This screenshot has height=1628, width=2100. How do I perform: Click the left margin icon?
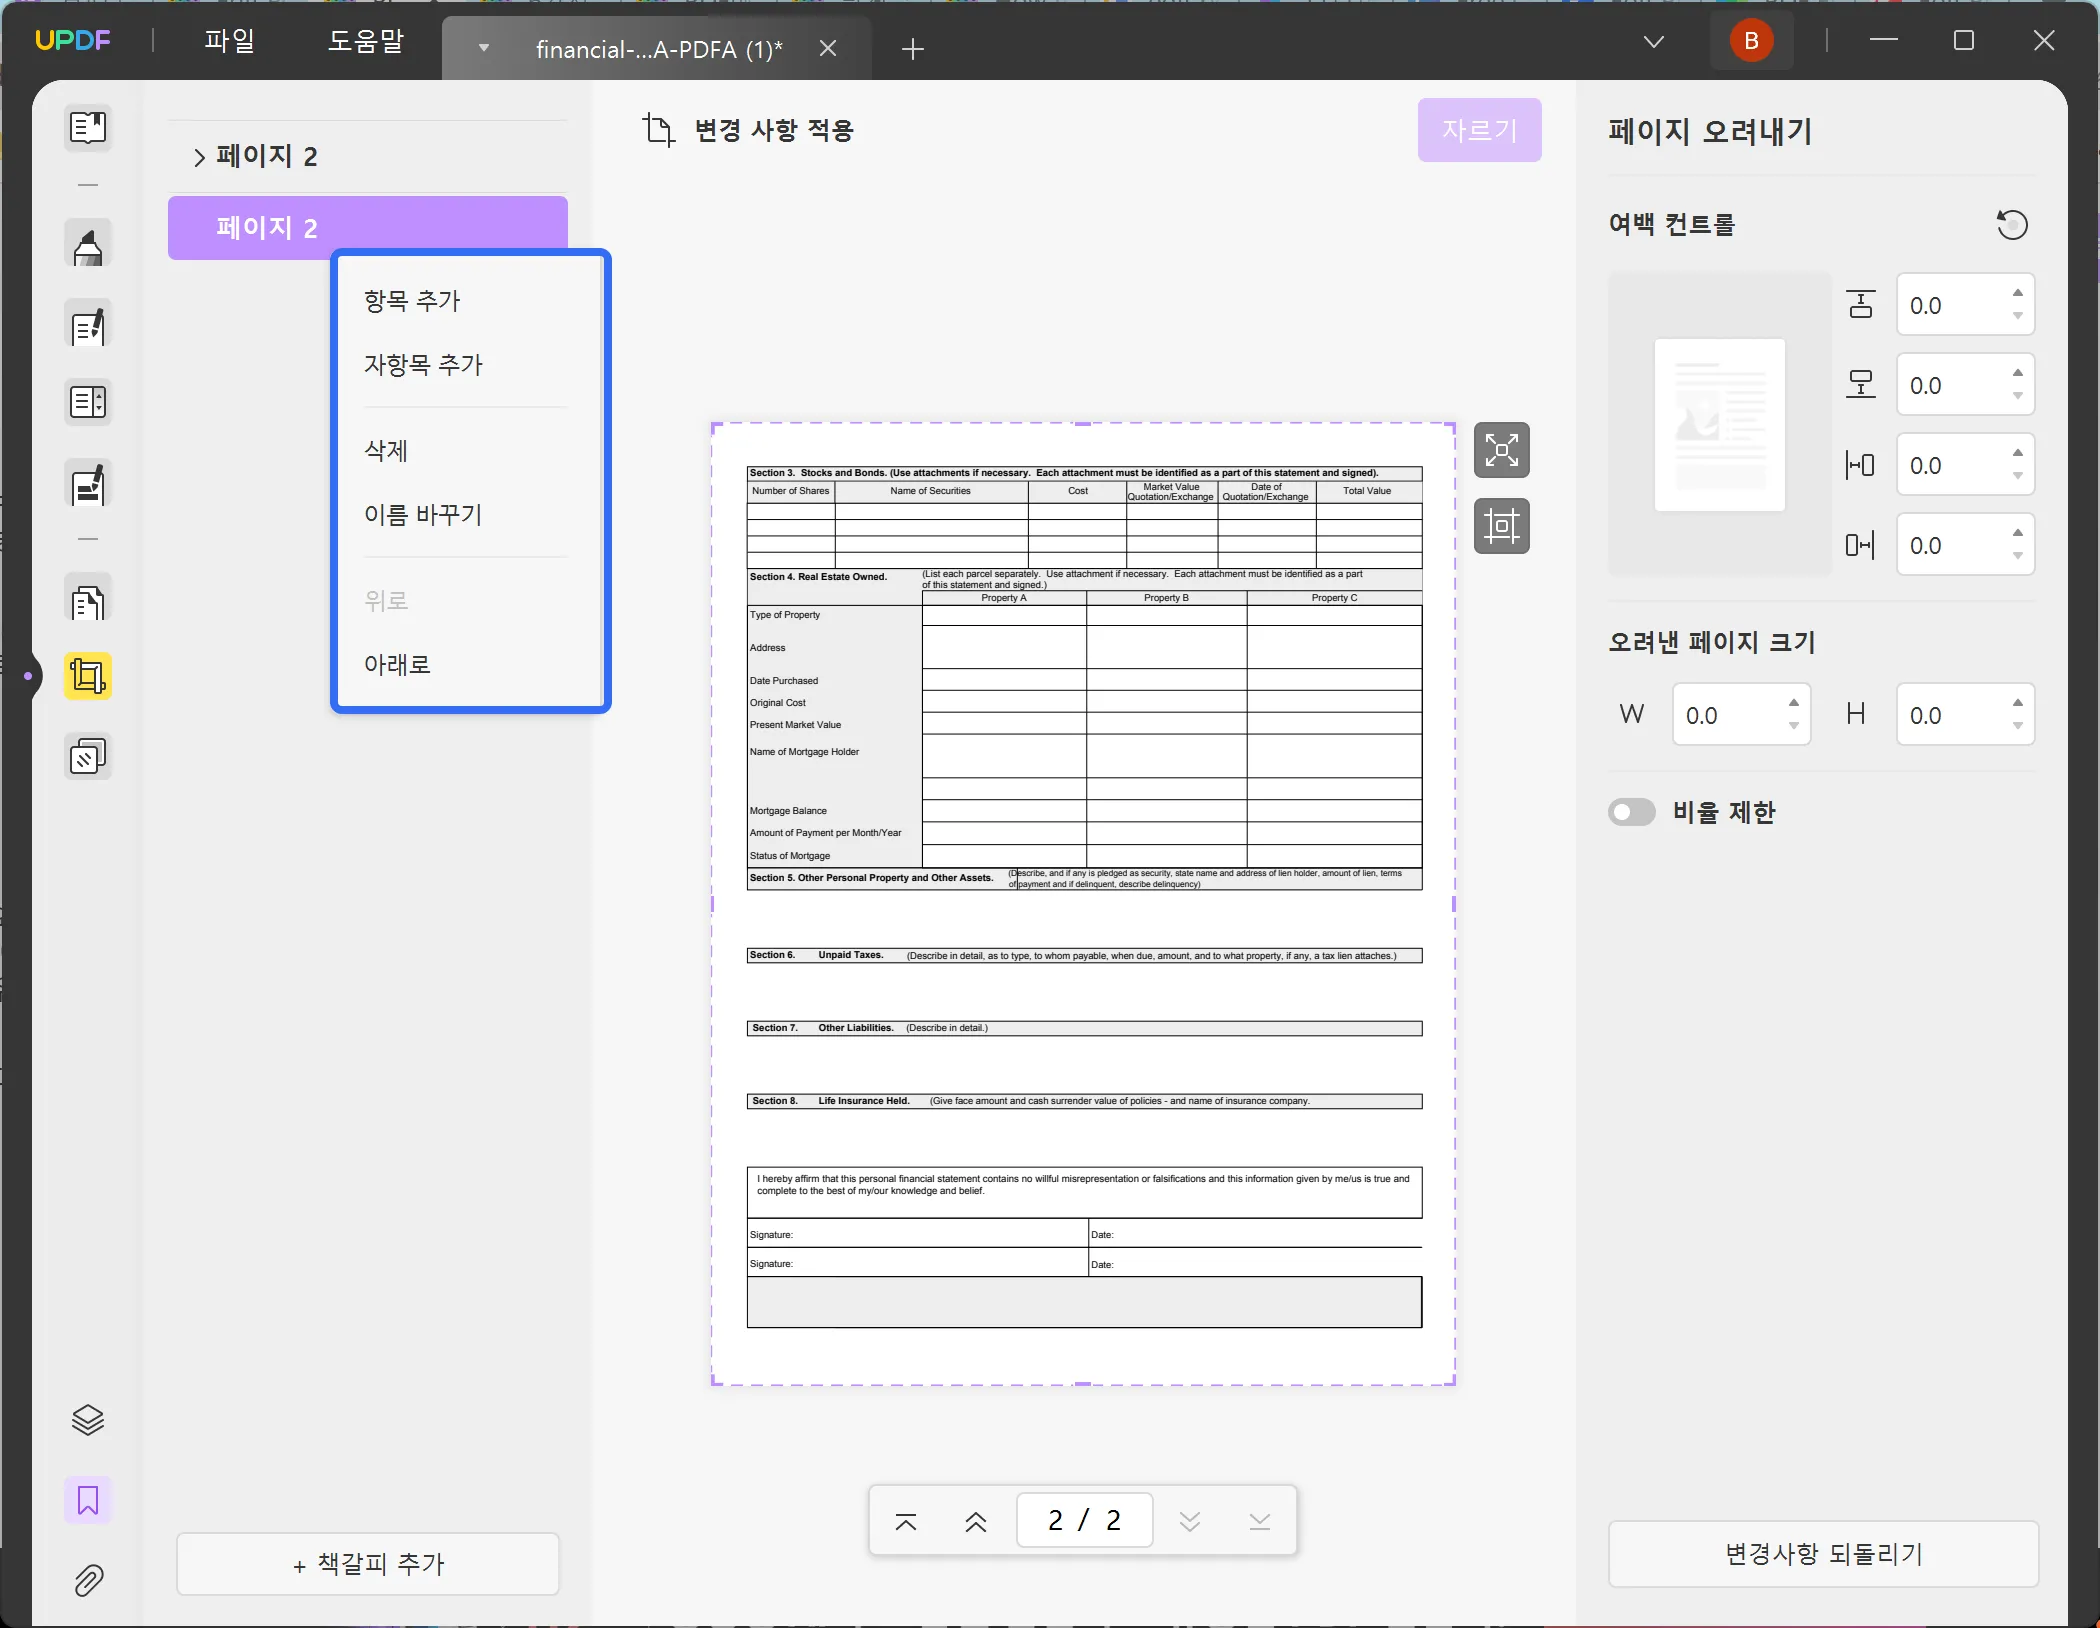(x=1860, y=464)
